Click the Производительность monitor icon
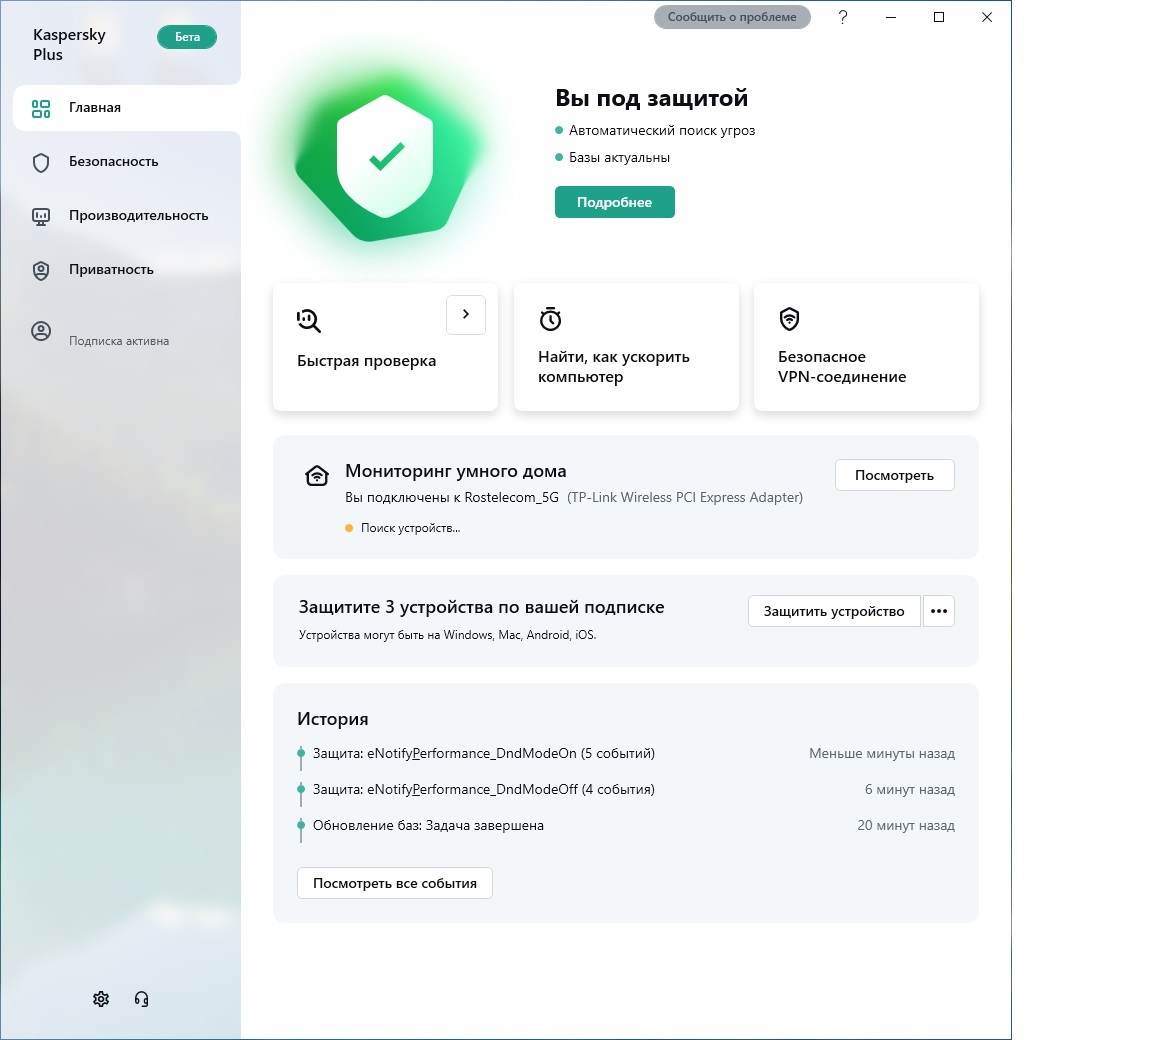The width and height of the screenshot is (1152, 1040). coord(41,217)
